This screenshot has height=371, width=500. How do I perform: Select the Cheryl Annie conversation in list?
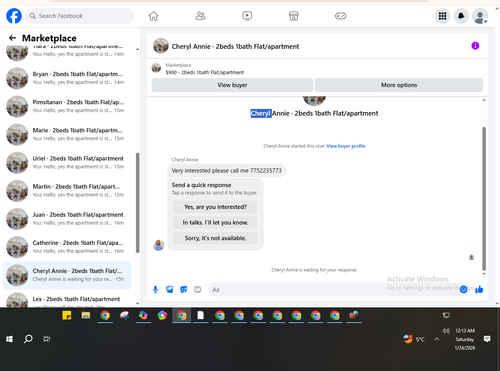point(68,275)
